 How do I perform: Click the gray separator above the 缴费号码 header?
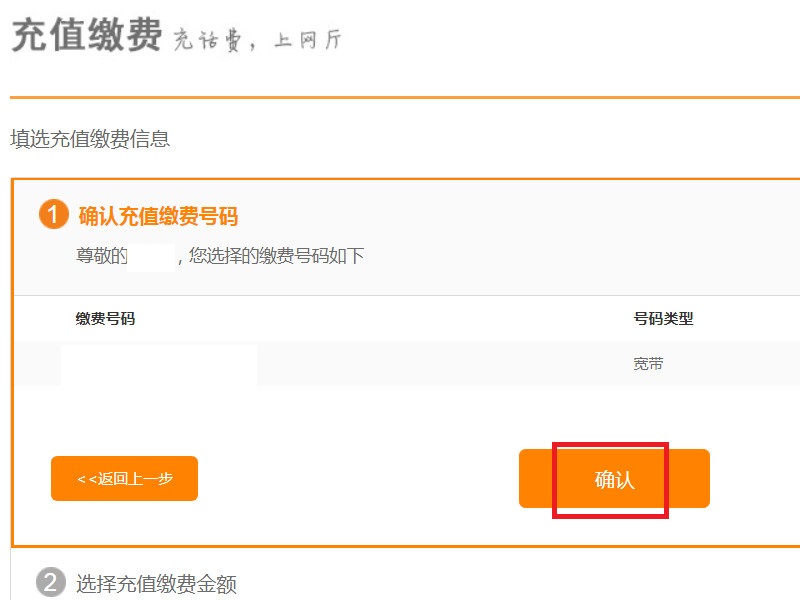click(x=407, y=295)
